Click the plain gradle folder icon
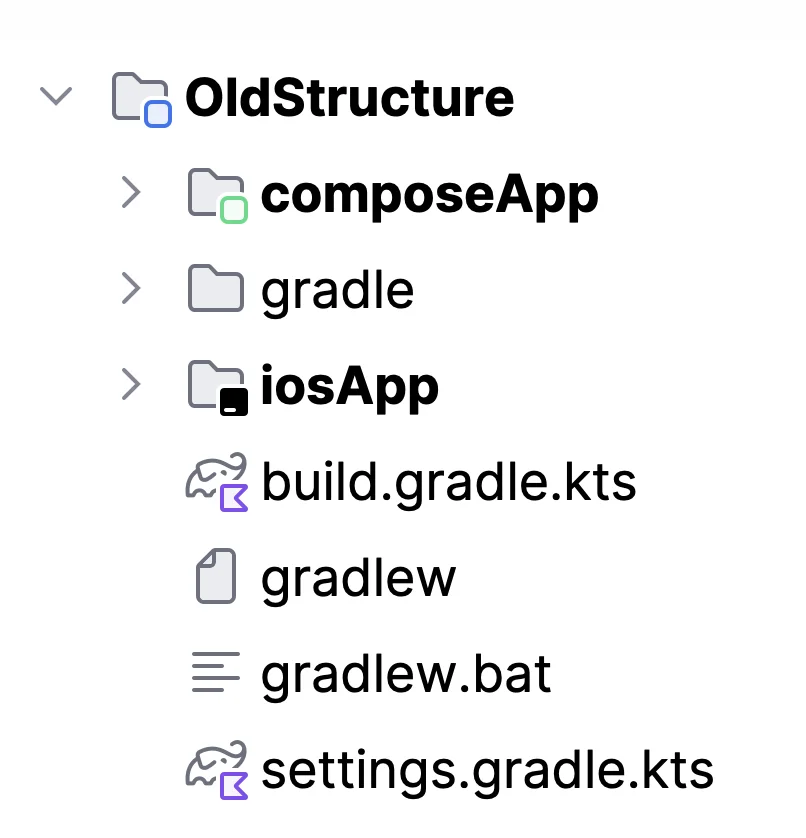The image size is (806, 838). click(x=216, y=288)
